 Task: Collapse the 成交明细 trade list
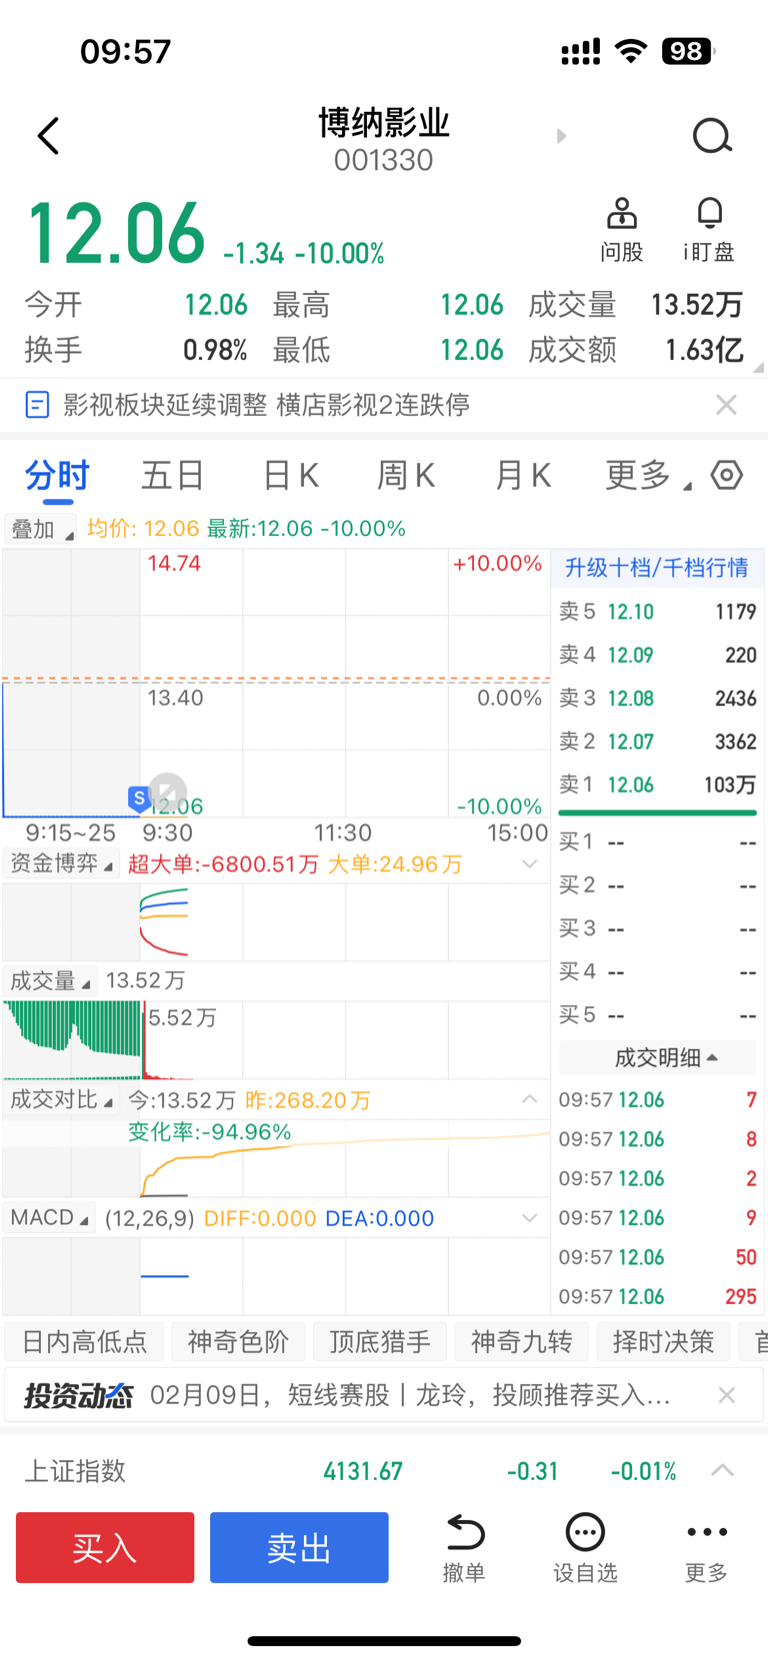pos(666,1057)
